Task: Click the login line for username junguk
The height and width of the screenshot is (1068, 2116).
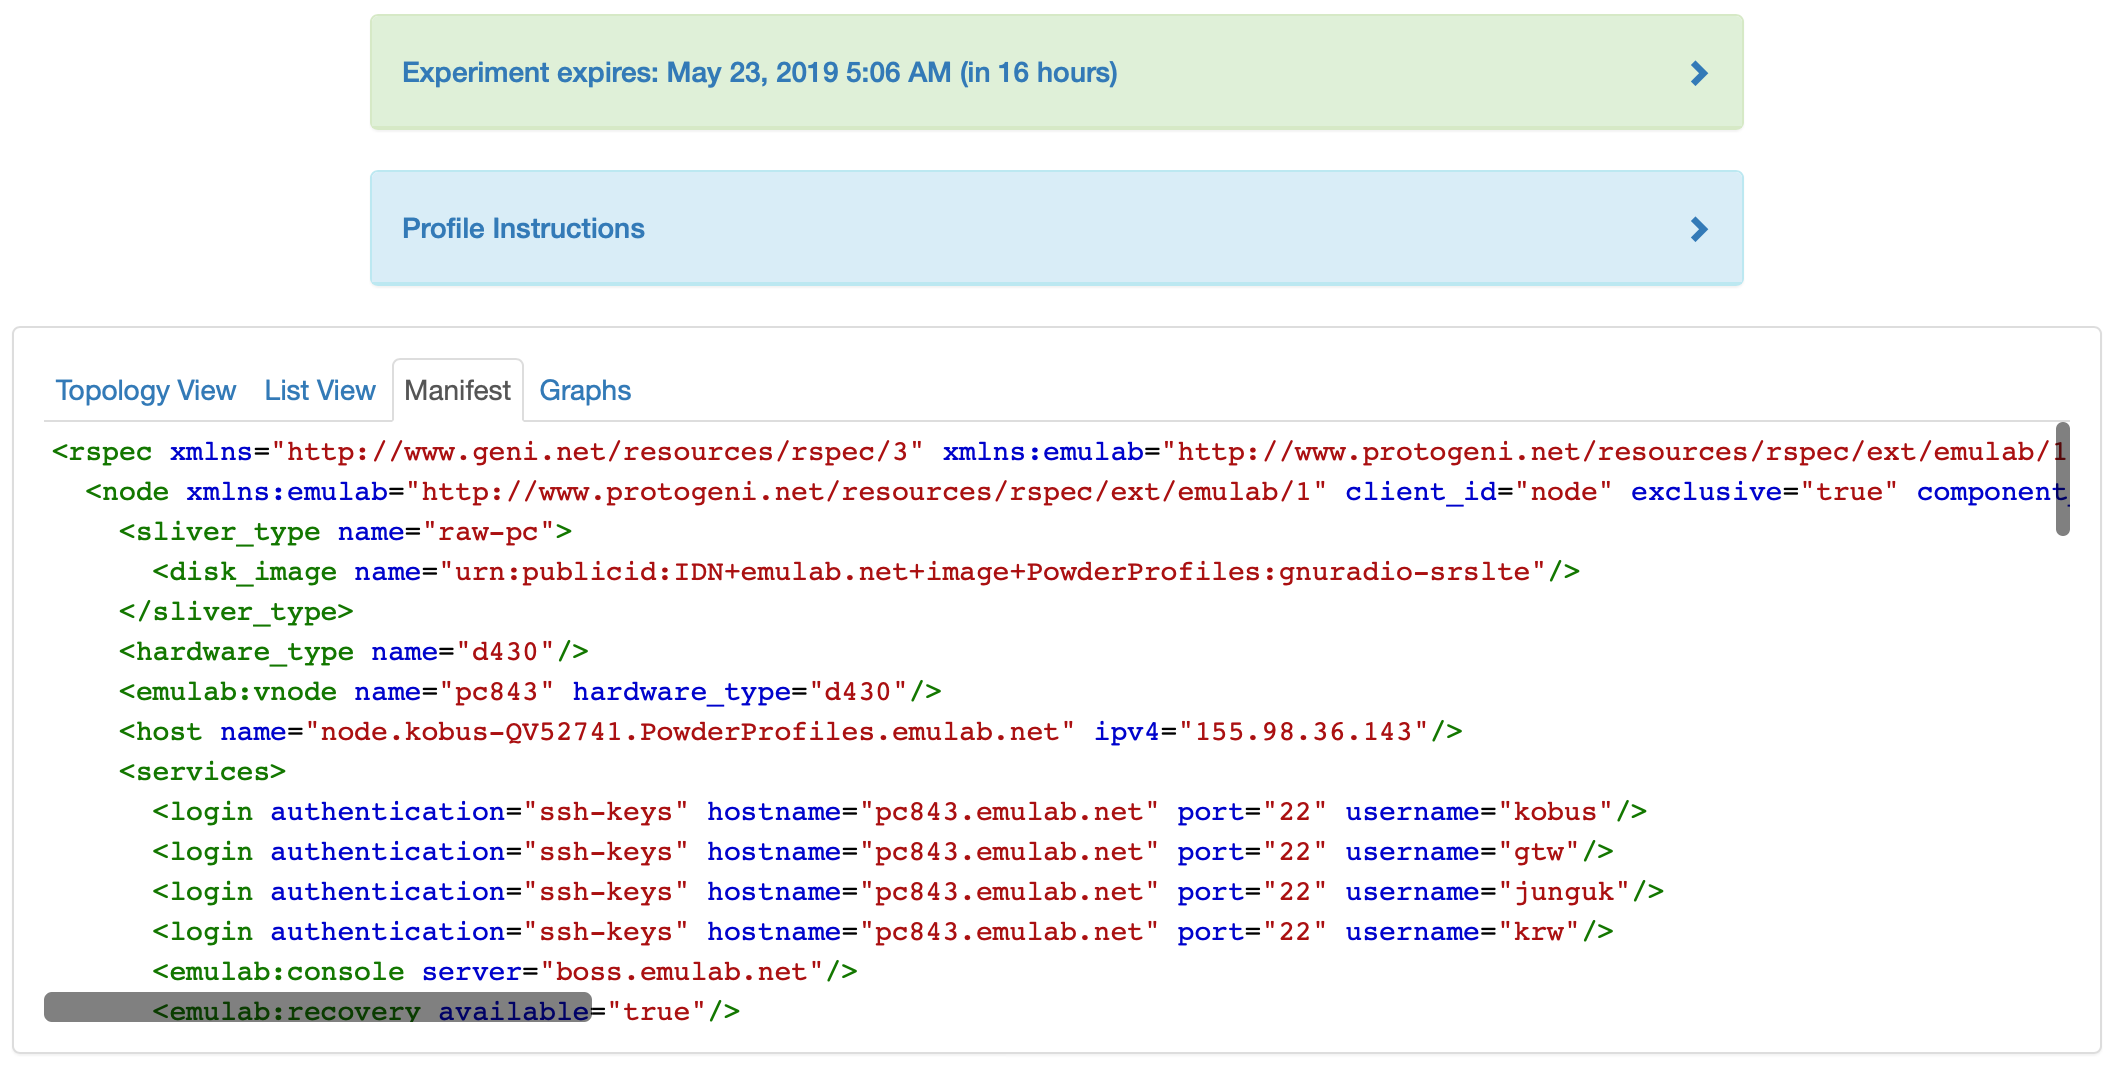Action: point(908,892)
